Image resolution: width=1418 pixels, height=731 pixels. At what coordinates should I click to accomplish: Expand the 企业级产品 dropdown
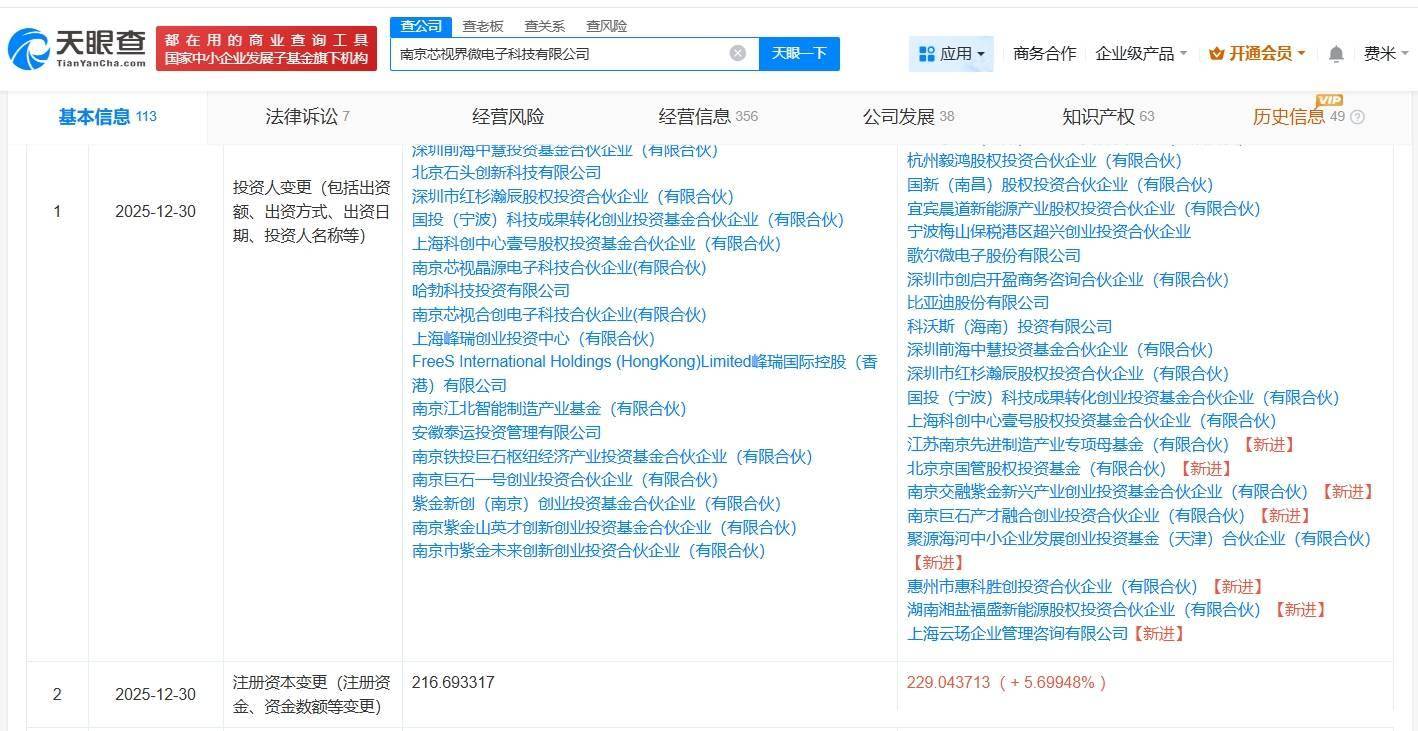[1184, 54]
